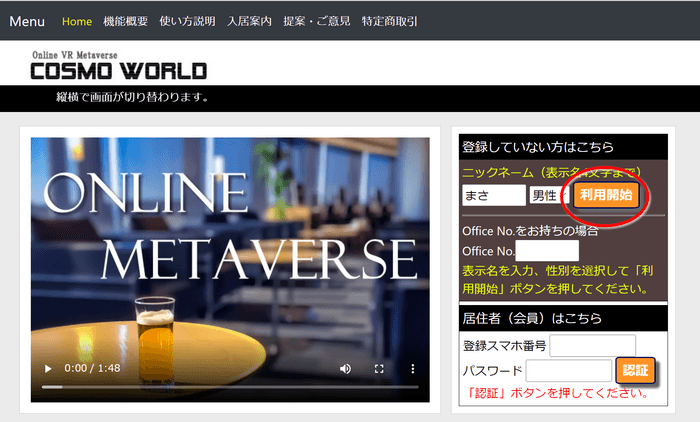Screen dimensions: 700x422
Task: Open the 使い方説明 page
Action: [x=187, y=21]
